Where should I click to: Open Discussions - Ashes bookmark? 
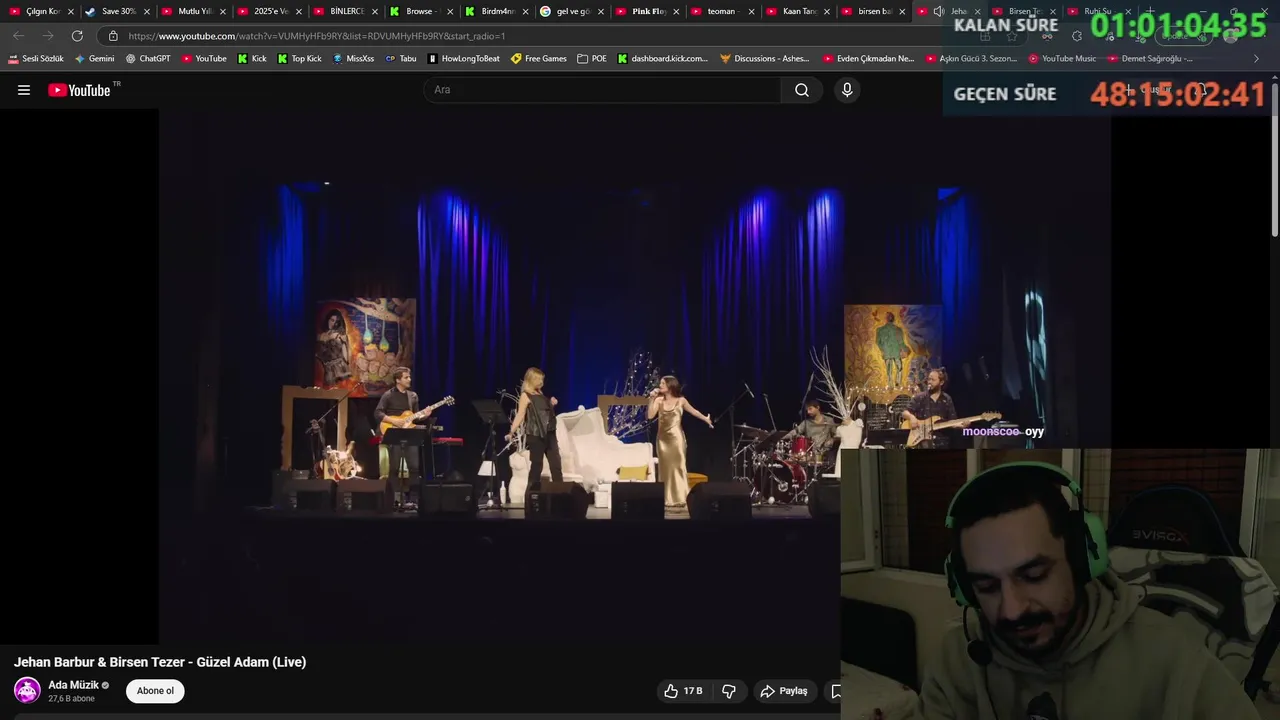coord(765,59)
